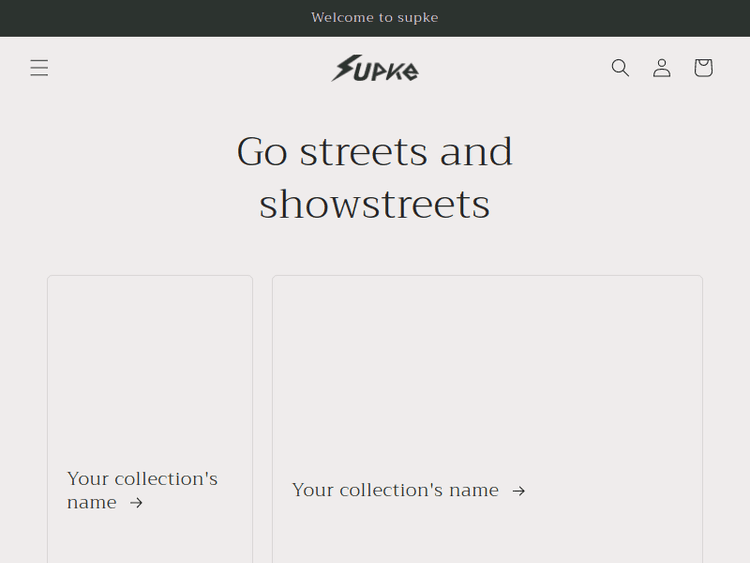Click the arrow in the left collection card

137,503
